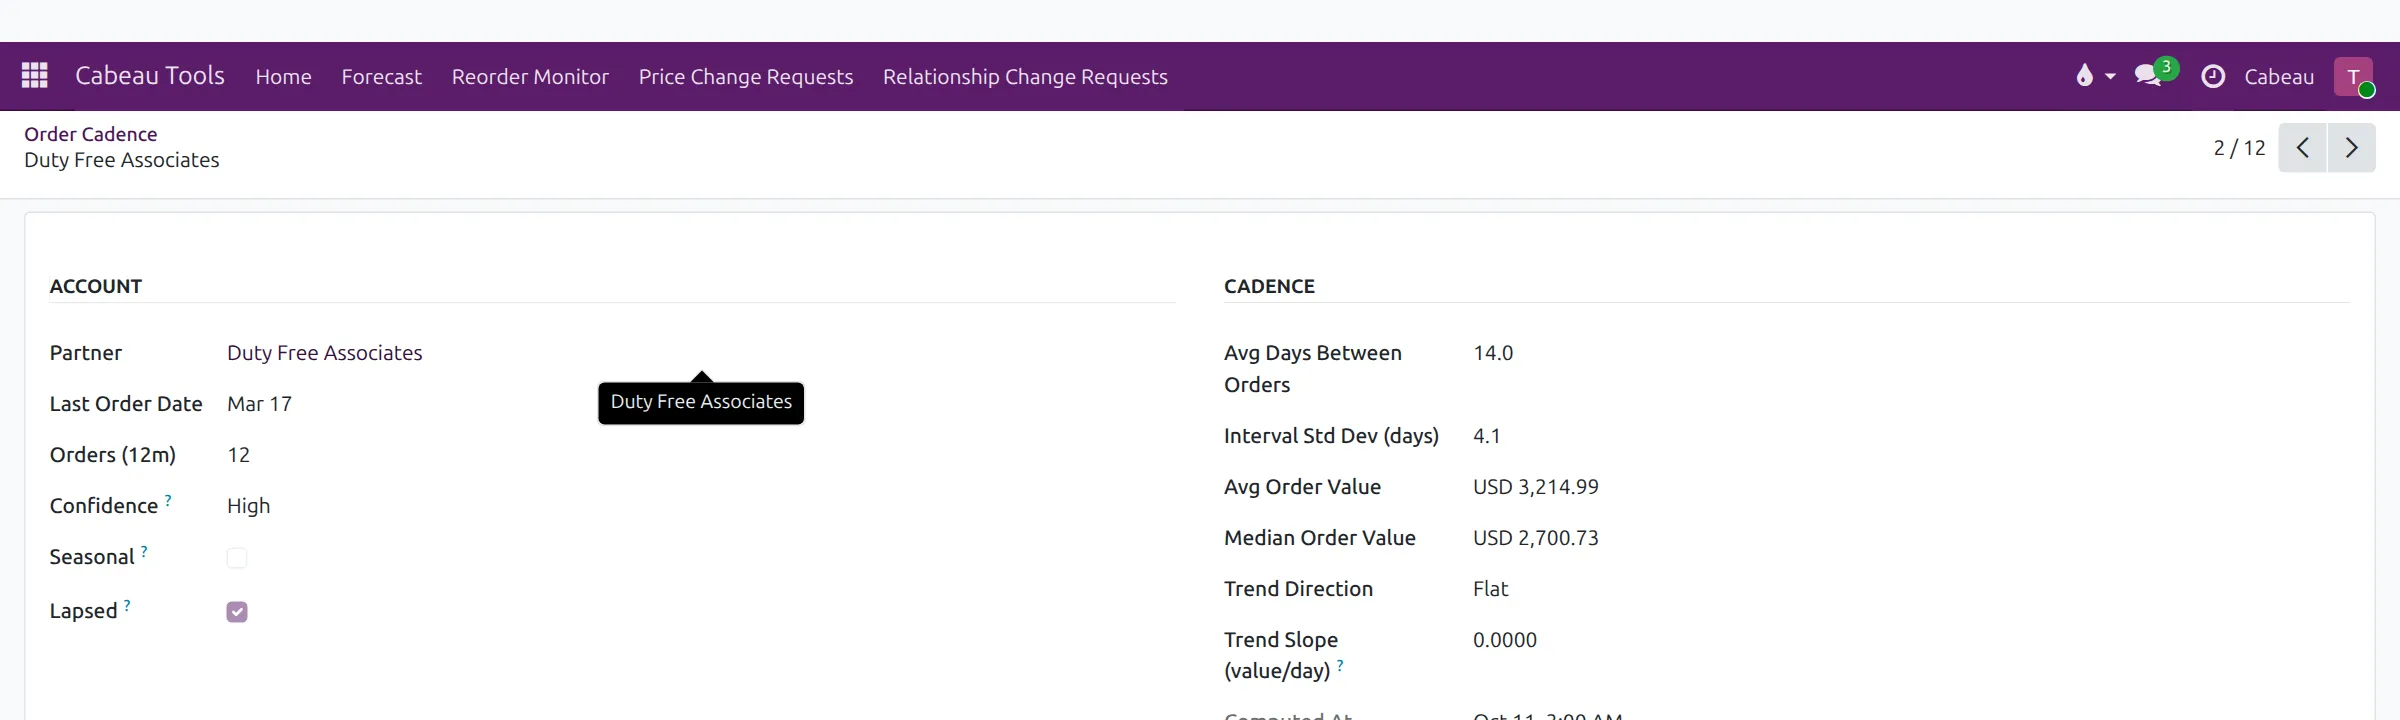Click the Duty Free Associates record title
This screenshot has height=720, width=2400.
(x=121, y=160)
